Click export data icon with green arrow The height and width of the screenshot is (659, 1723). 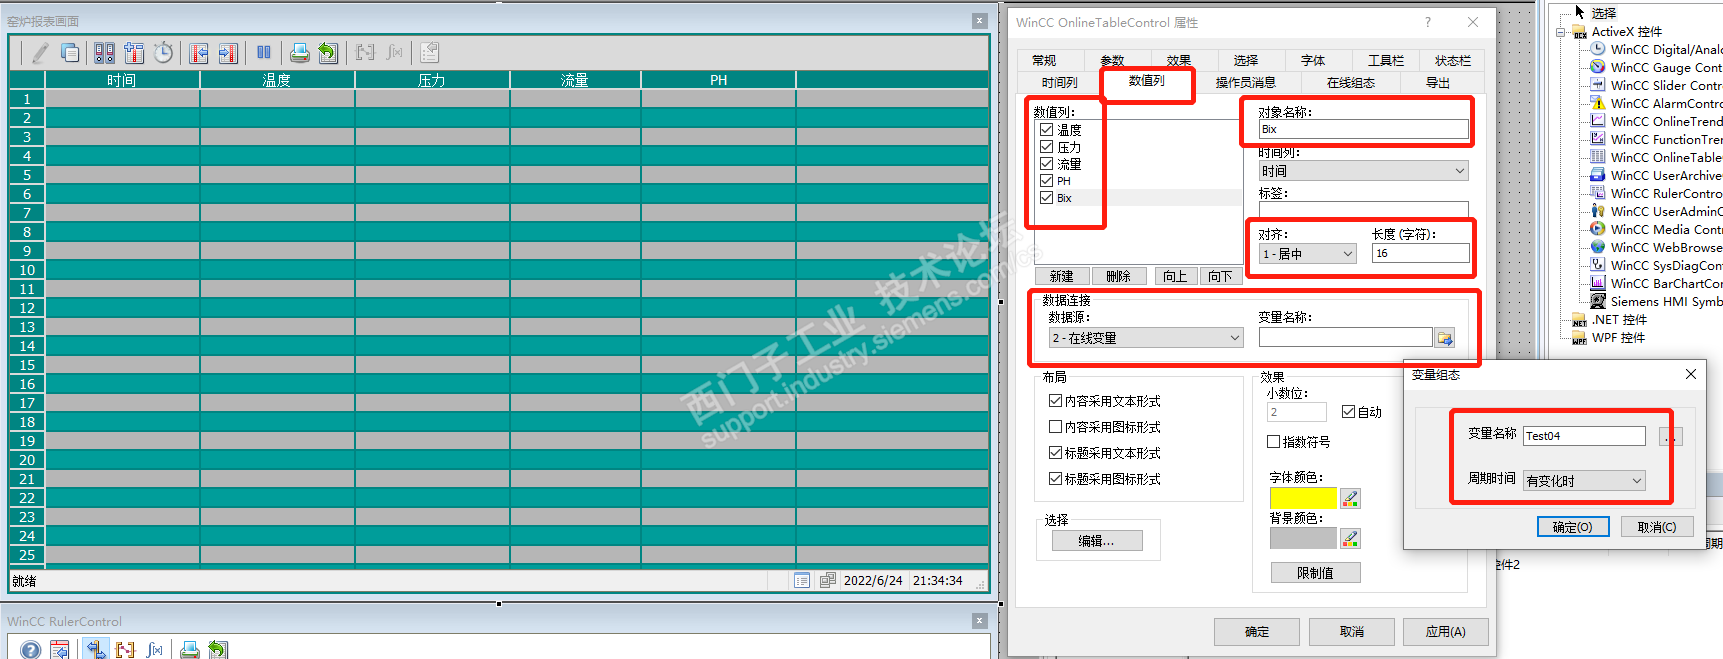click(328, 53)
